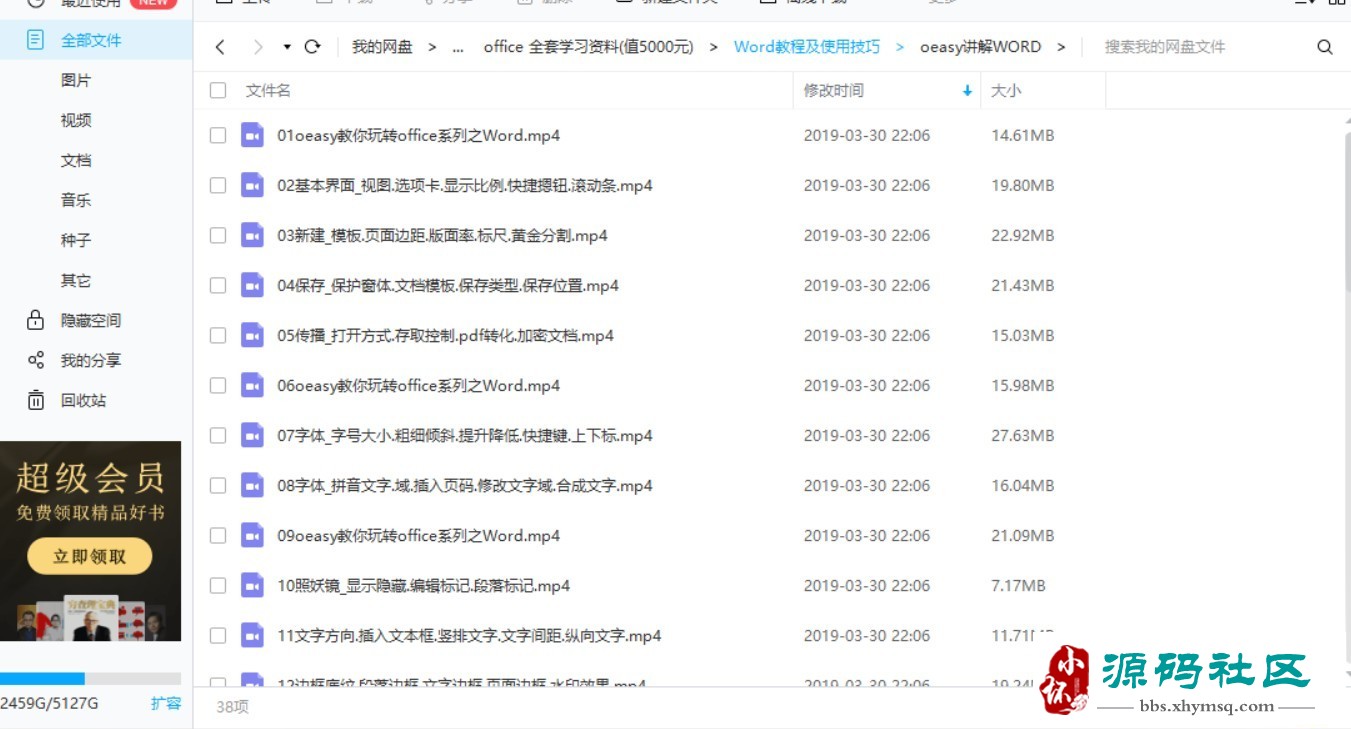The width and height of the screenshot is (1351, 729).
Task: Tick the select-all checkbox beside 文件名
Action: click(x=218, y=91)
